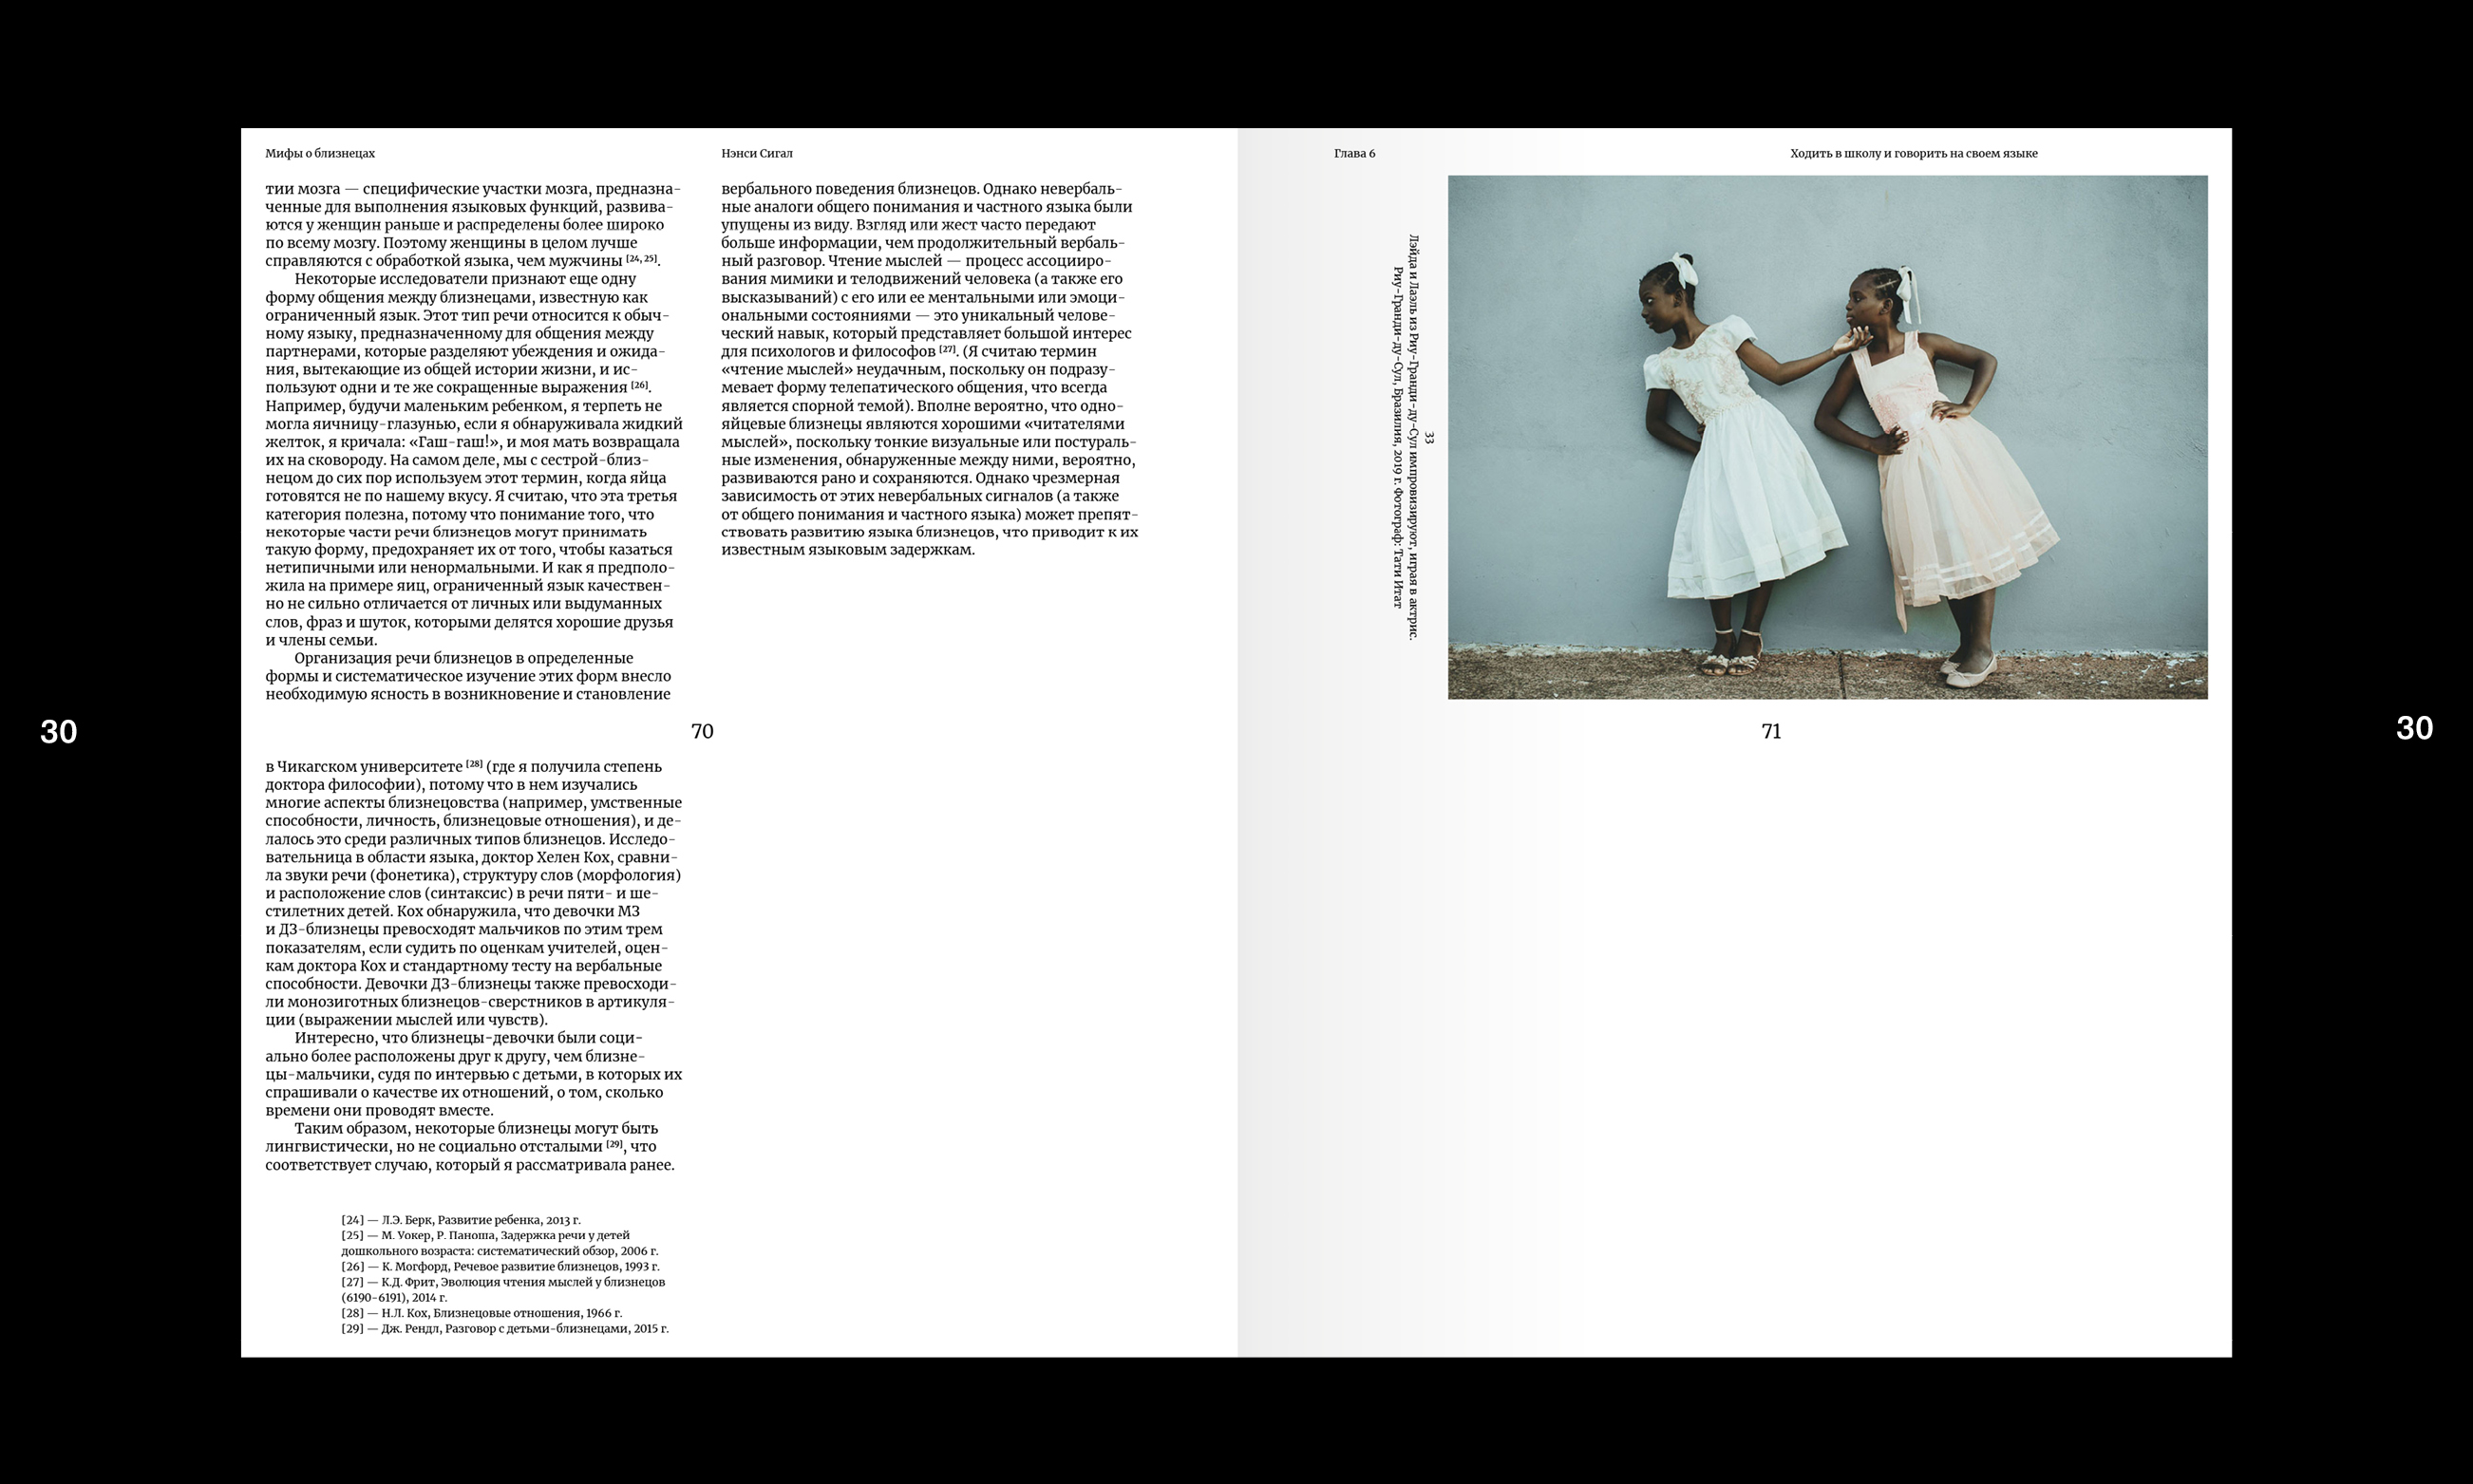The image size is (2473, 1484).
Task: Click the author name 'Нэнси Сигал'
Action: coord(757,154)
